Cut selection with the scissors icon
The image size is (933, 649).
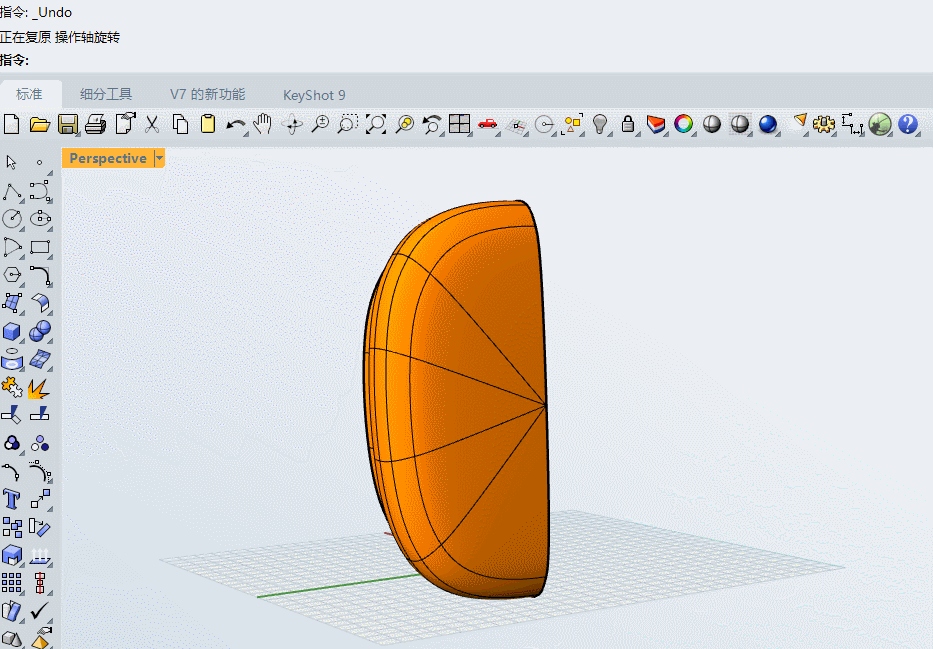(152, 124)
